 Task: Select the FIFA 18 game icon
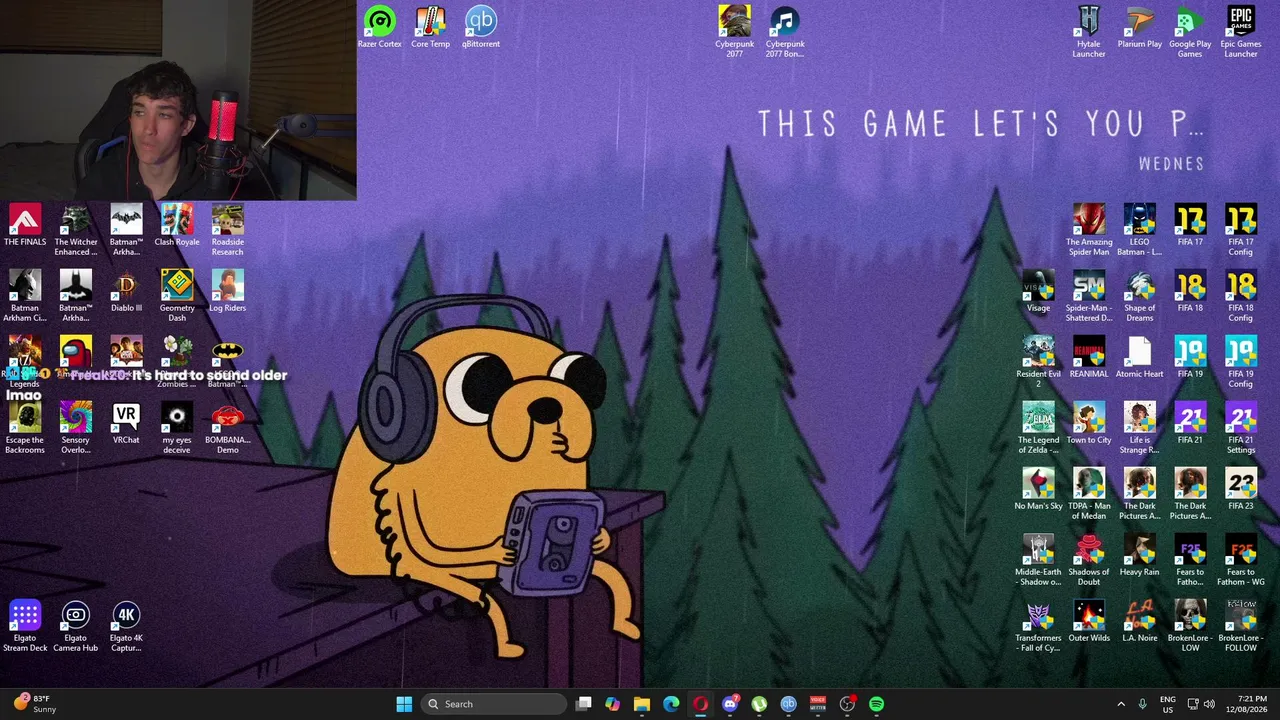pyautogui.click(x=1190, y=291)
